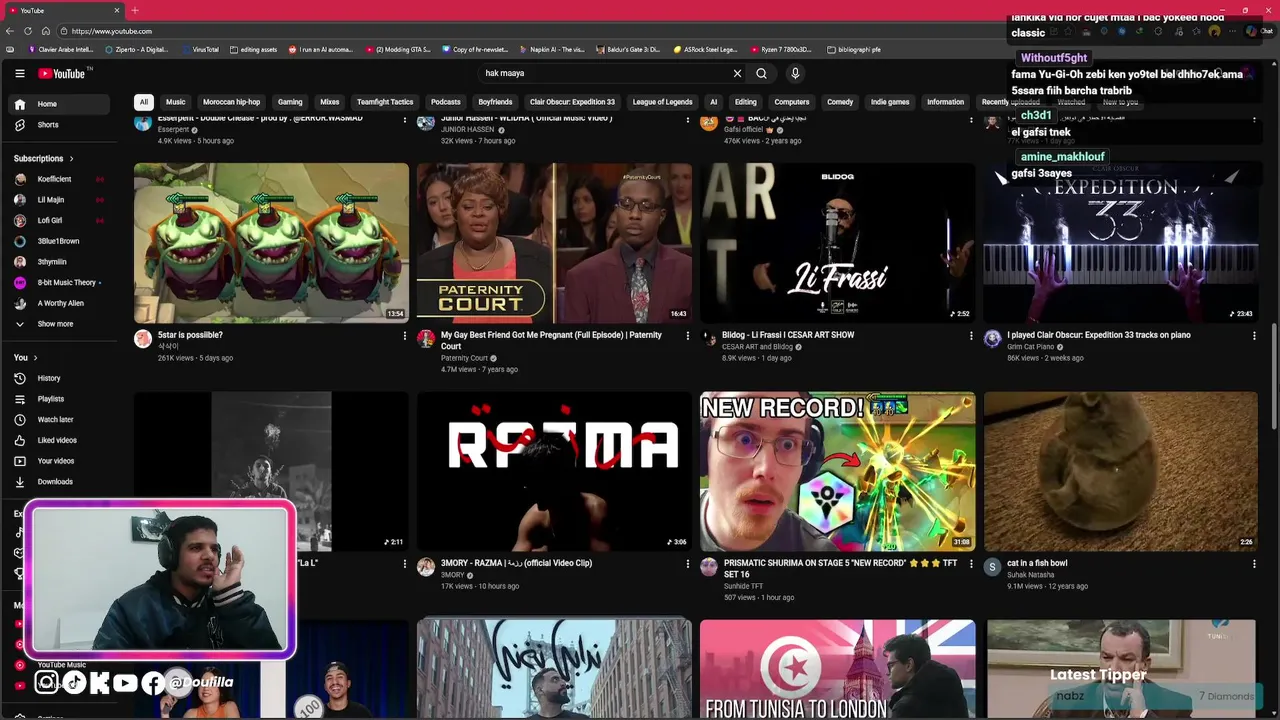This screenshot has width=1280, height=720.
Task: Select the 'All' filter chip
Action: [x=143, y=102]
